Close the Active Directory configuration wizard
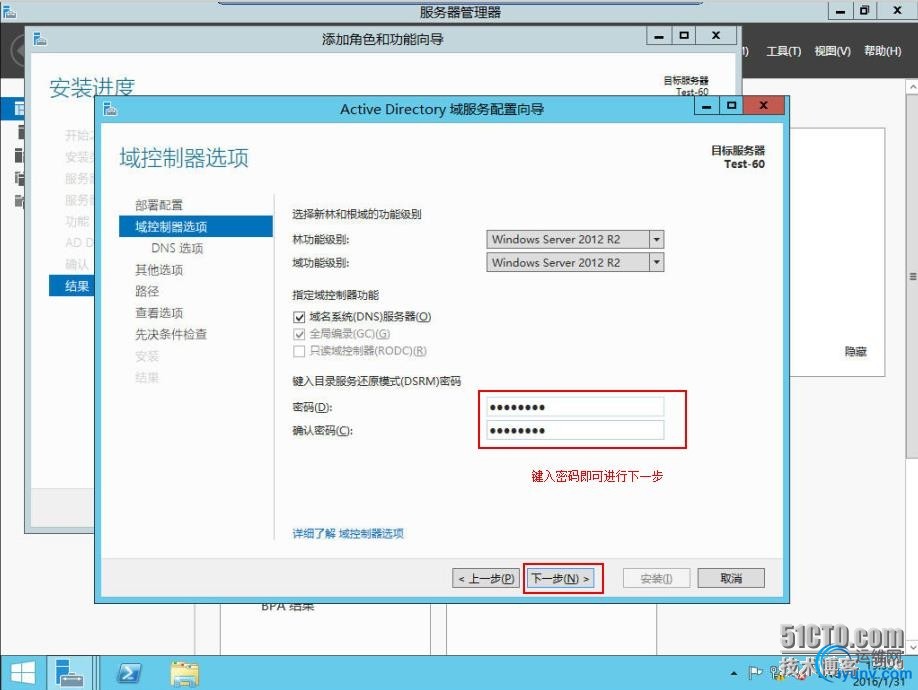 (x=763, y=105)
